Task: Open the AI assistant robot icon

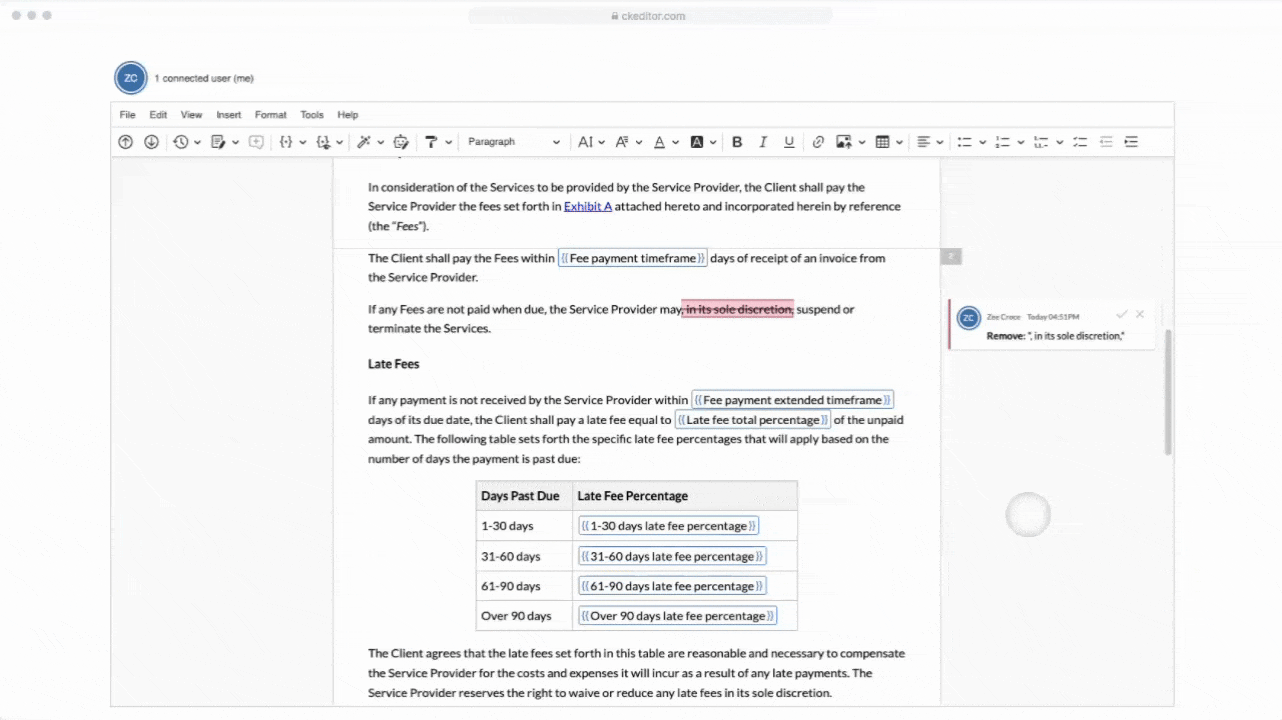Action: (401, 142)
